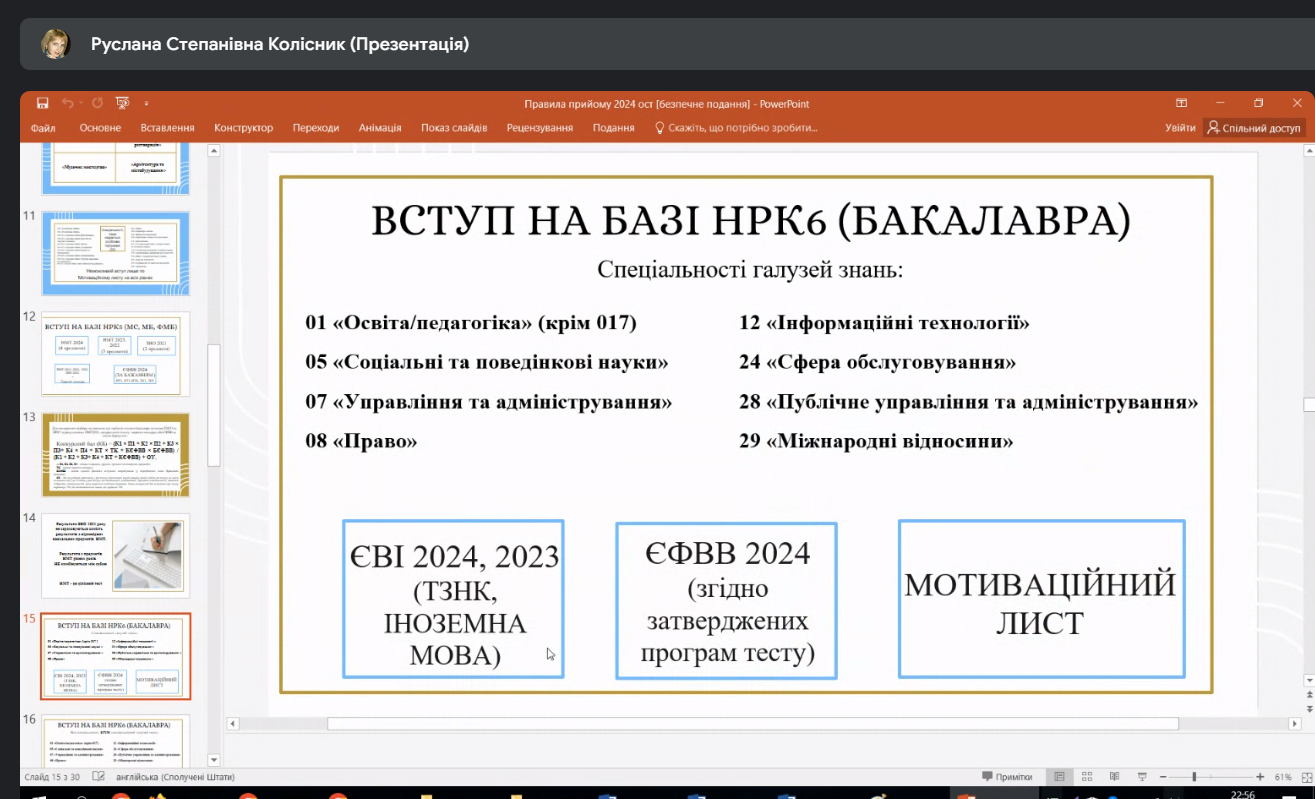The width and height of the screenshot is (1315, 799).
Task: Click the Увійти sign-in link
Action: click(x=1180, y=128)
